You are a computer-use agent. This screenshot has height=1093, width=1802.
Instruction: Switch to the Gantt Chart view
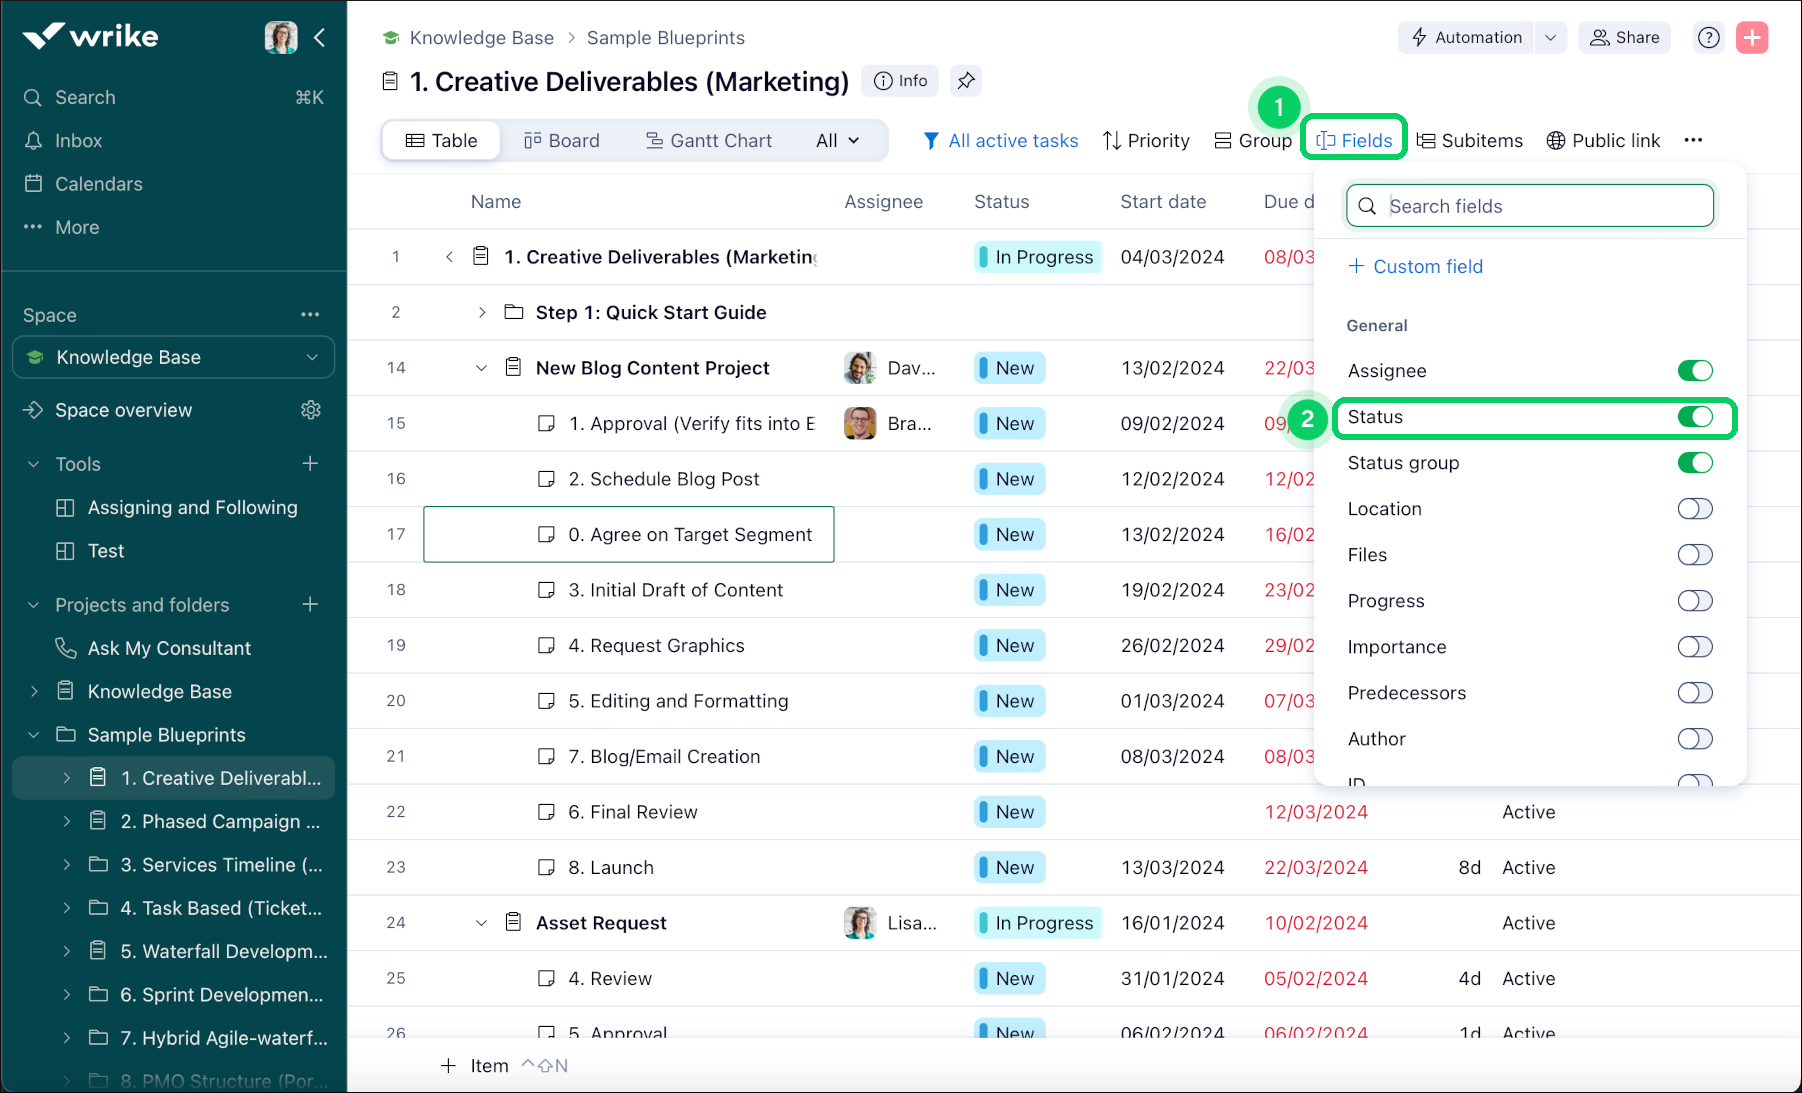[709, 141]
